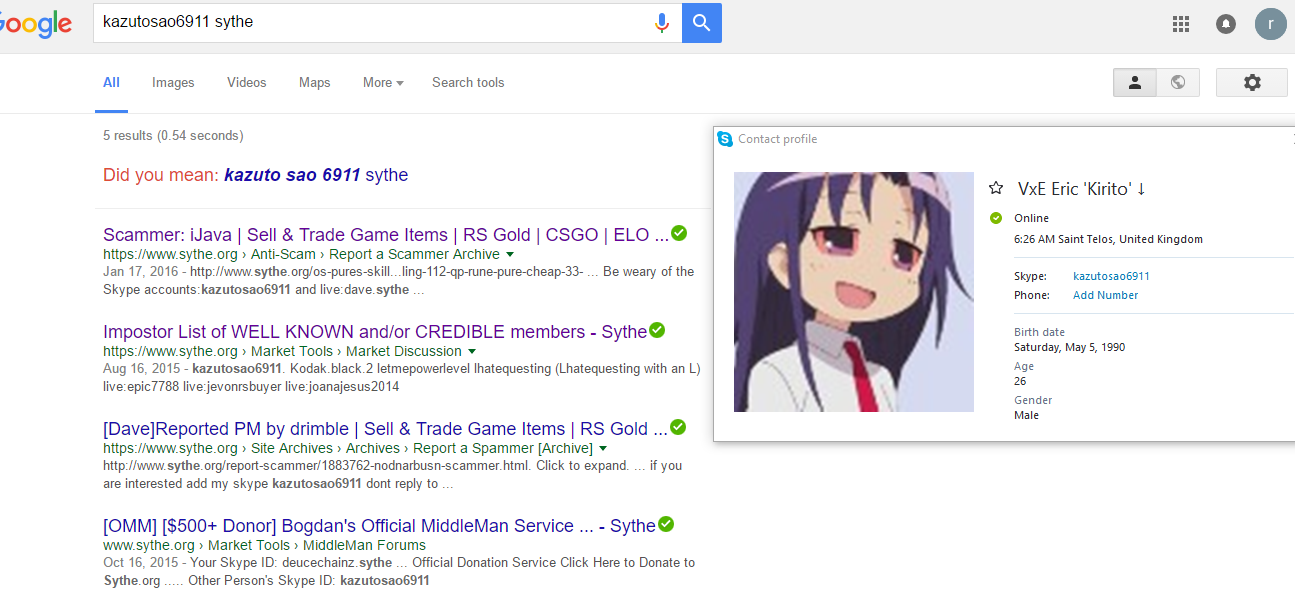The width and height of the screenshot is (1295, 597).
Task: Click green checkmark beside Reported PM result
Action: 678,427
